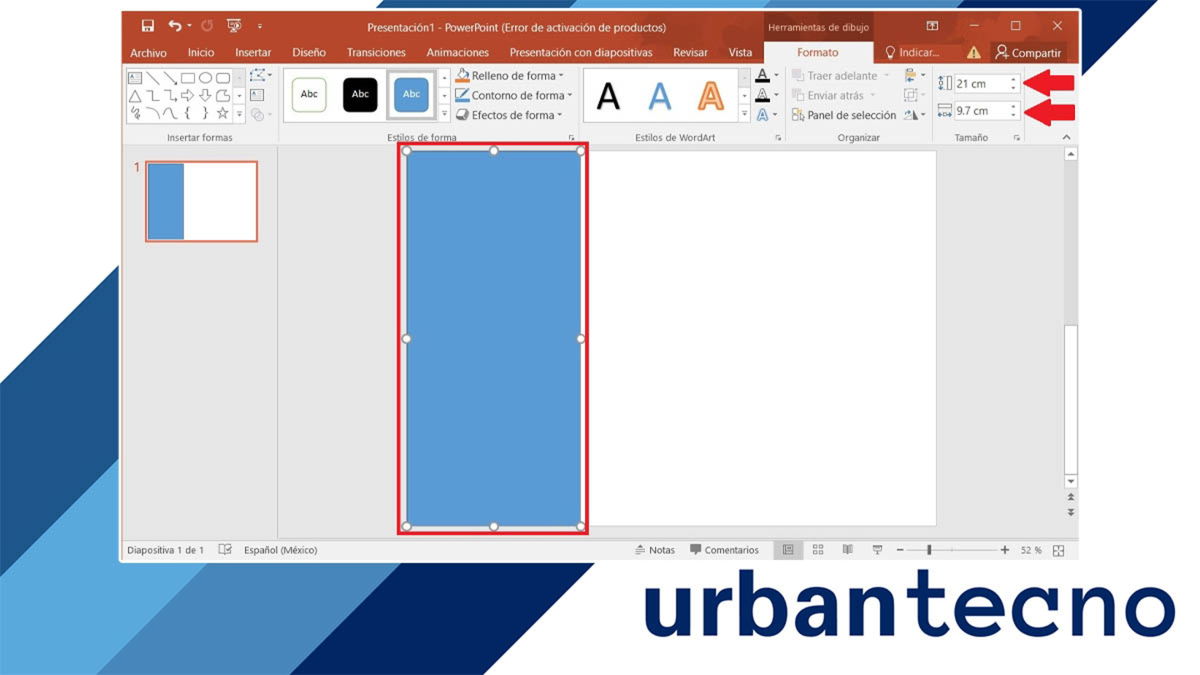Image resolution: width=1200 pixels, height=675 pixels.
Task: Select the oval shape tool
Action: coord(206,77)
